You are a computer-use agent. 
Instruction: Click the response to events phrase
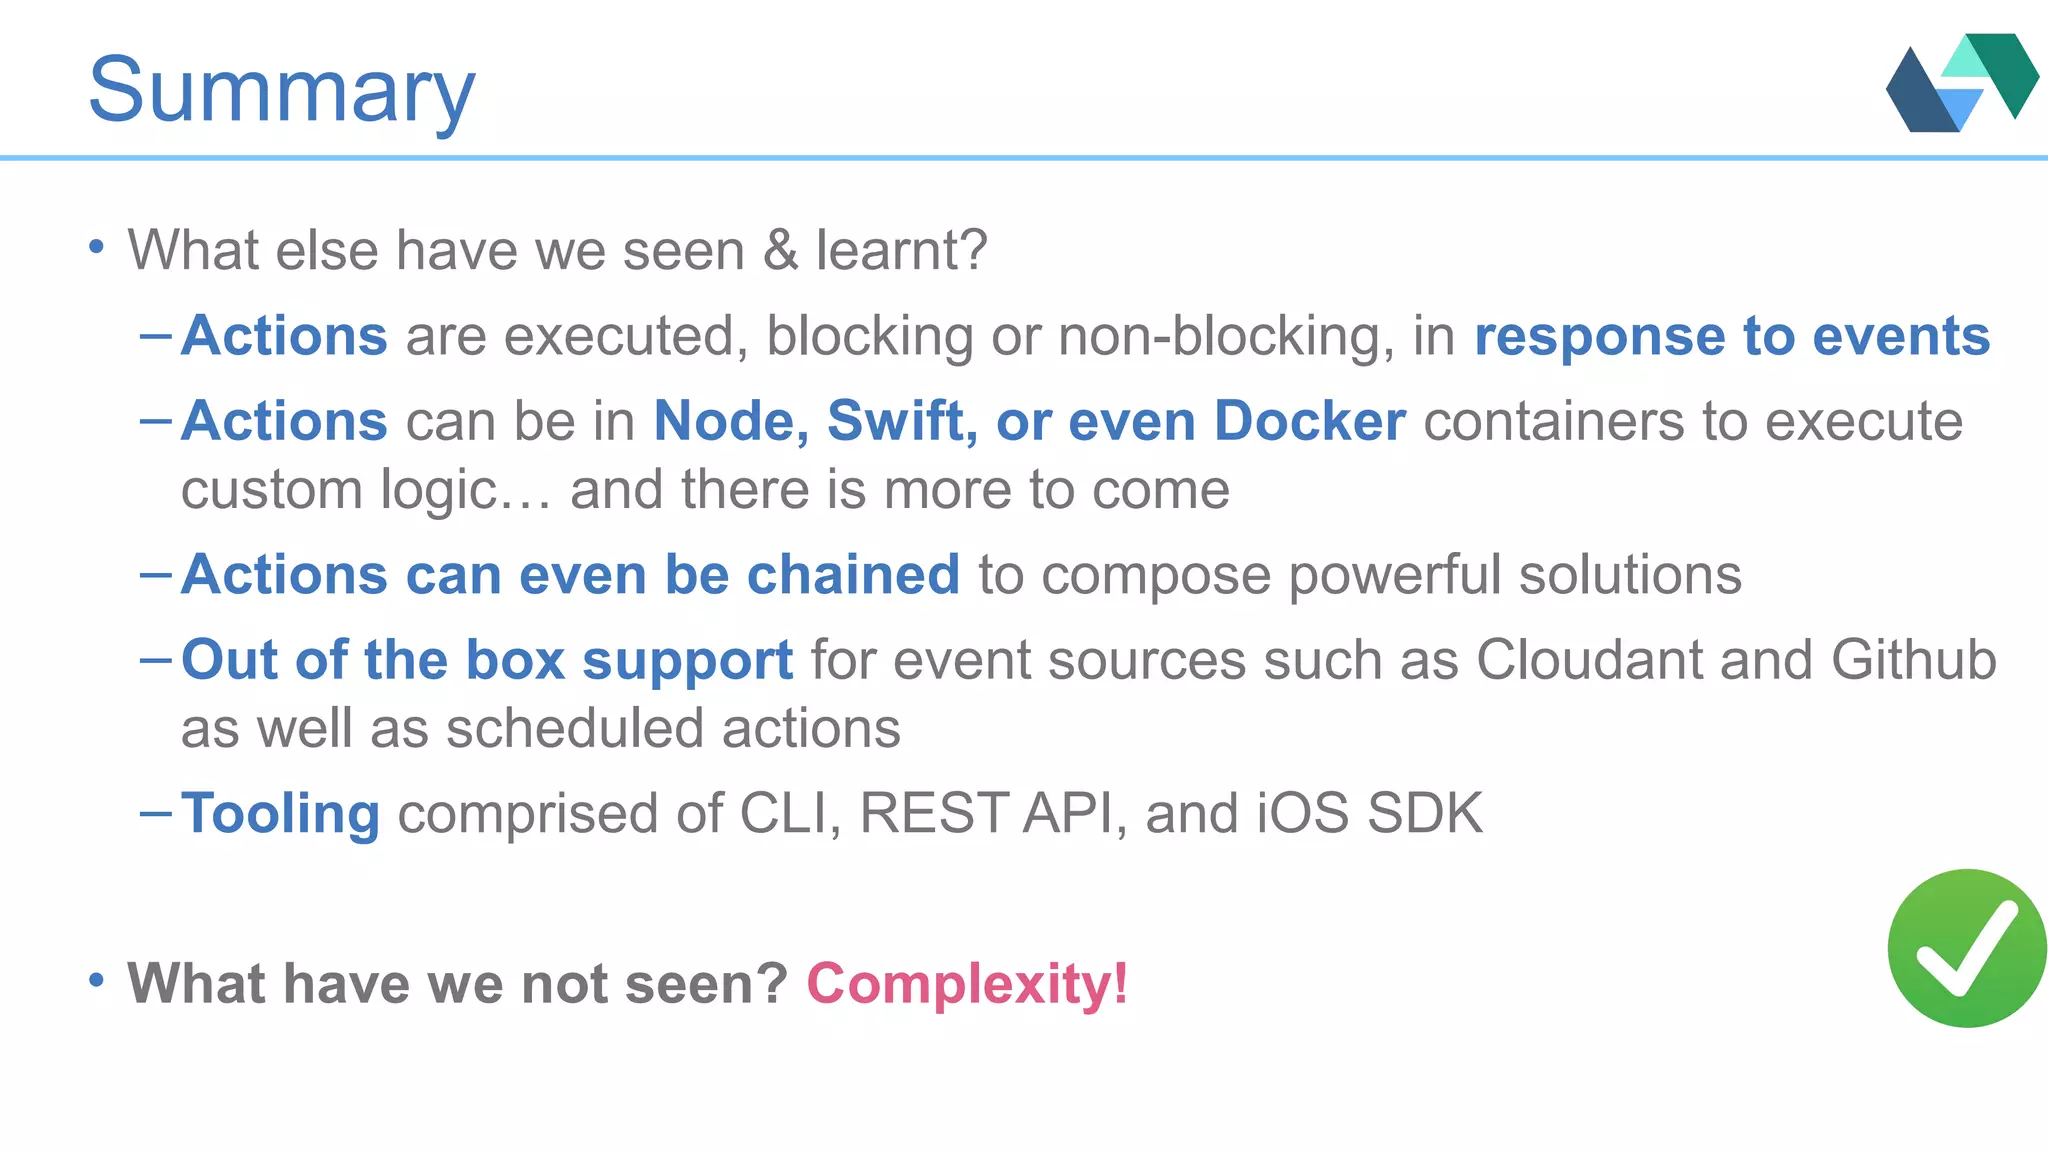point(1732,336)
